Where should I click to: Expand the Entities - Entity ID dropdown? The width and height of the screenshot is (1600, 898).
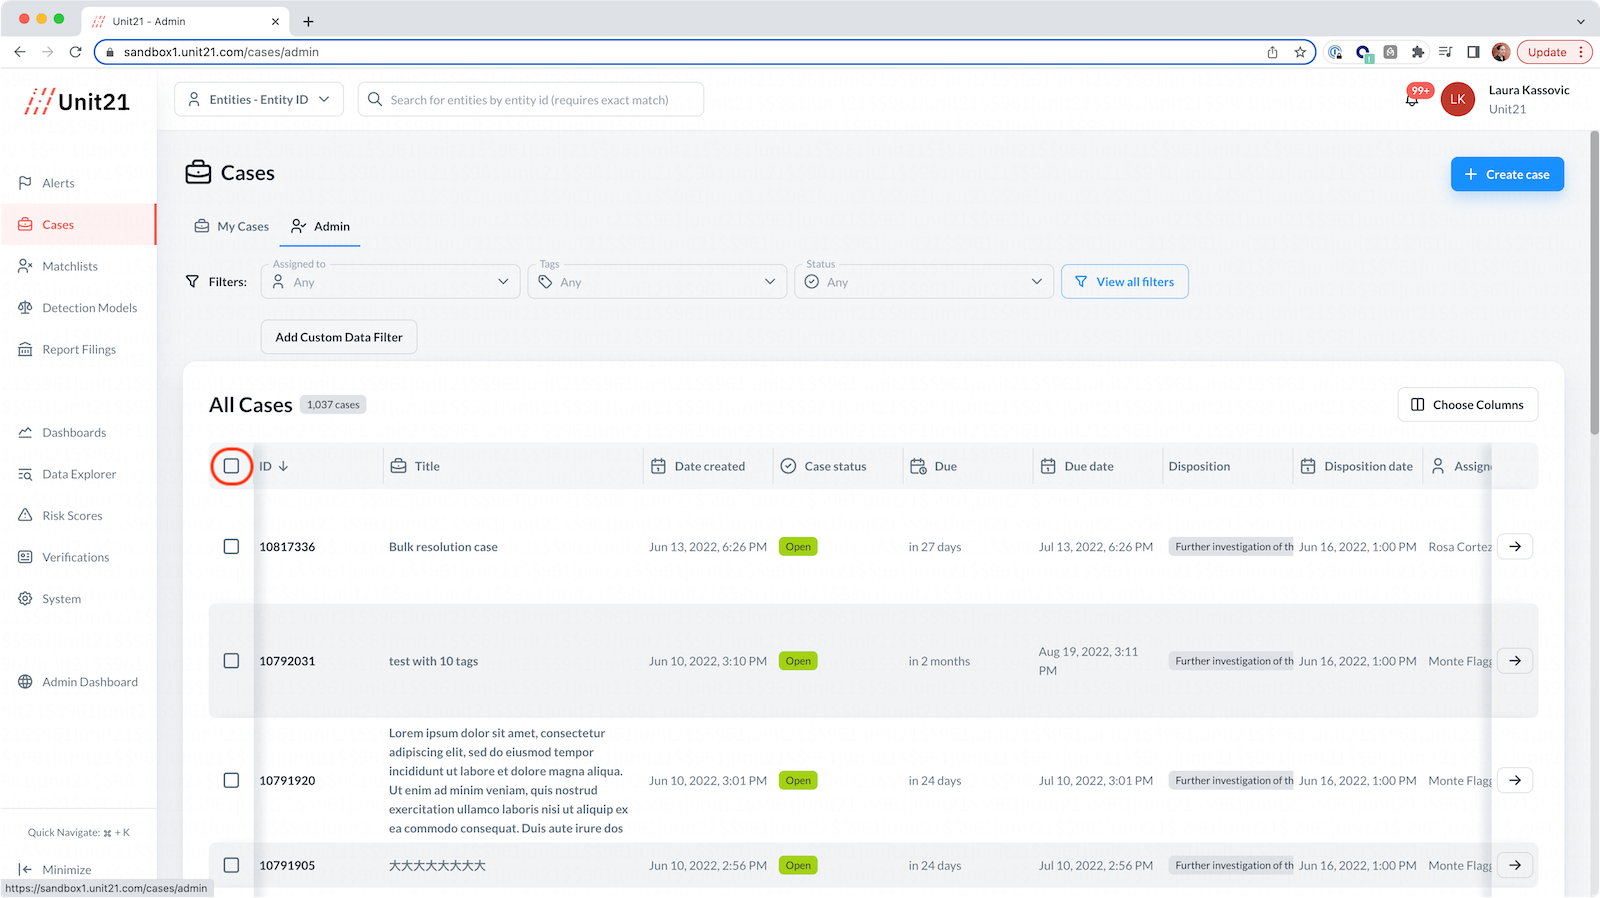point(259,99)
